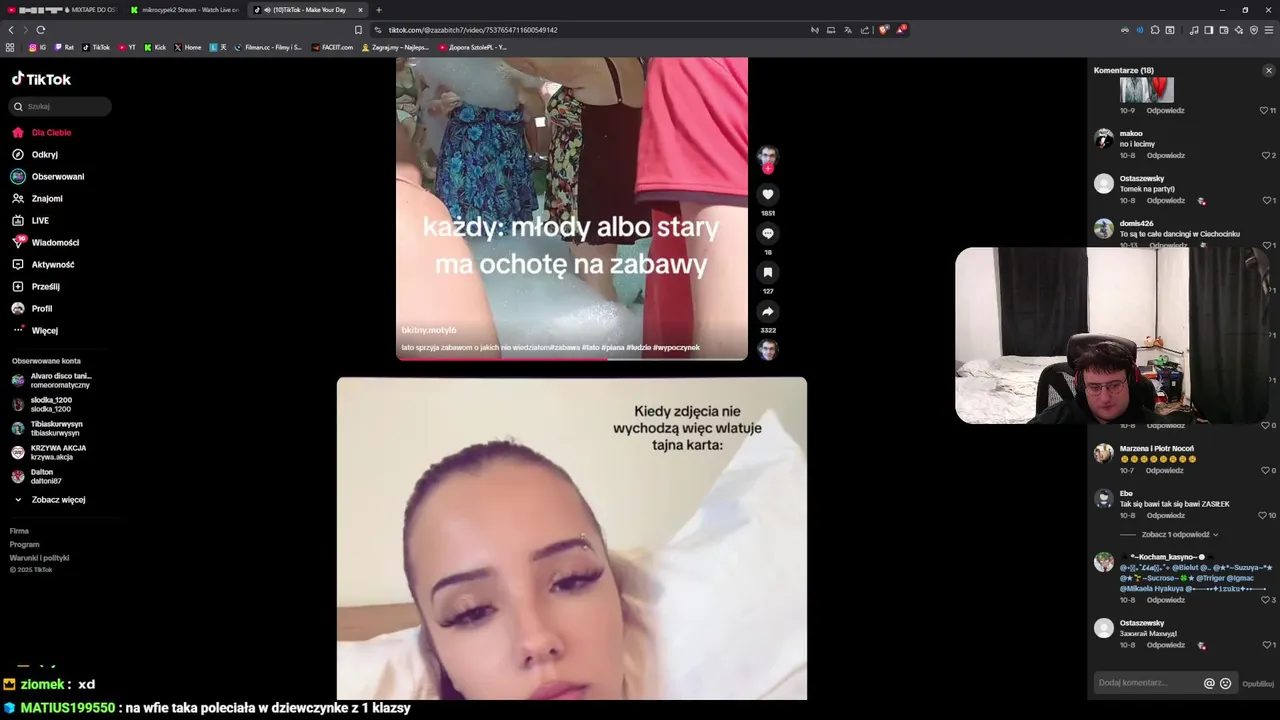The height and width of the screenshot is (720, 1280).
Task: Open Obserwowani in sidebar
Action: [x=58, y=177]
